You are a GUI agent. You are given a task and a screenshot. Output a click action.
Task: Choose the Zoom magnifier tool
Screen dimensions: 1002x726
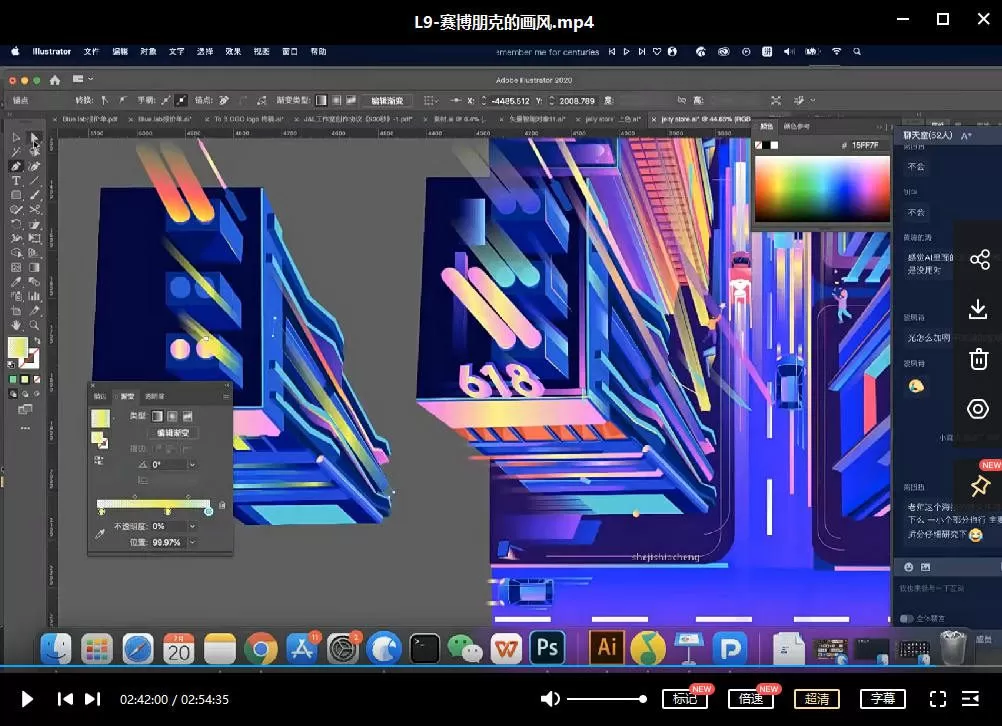tap(35, 325)
